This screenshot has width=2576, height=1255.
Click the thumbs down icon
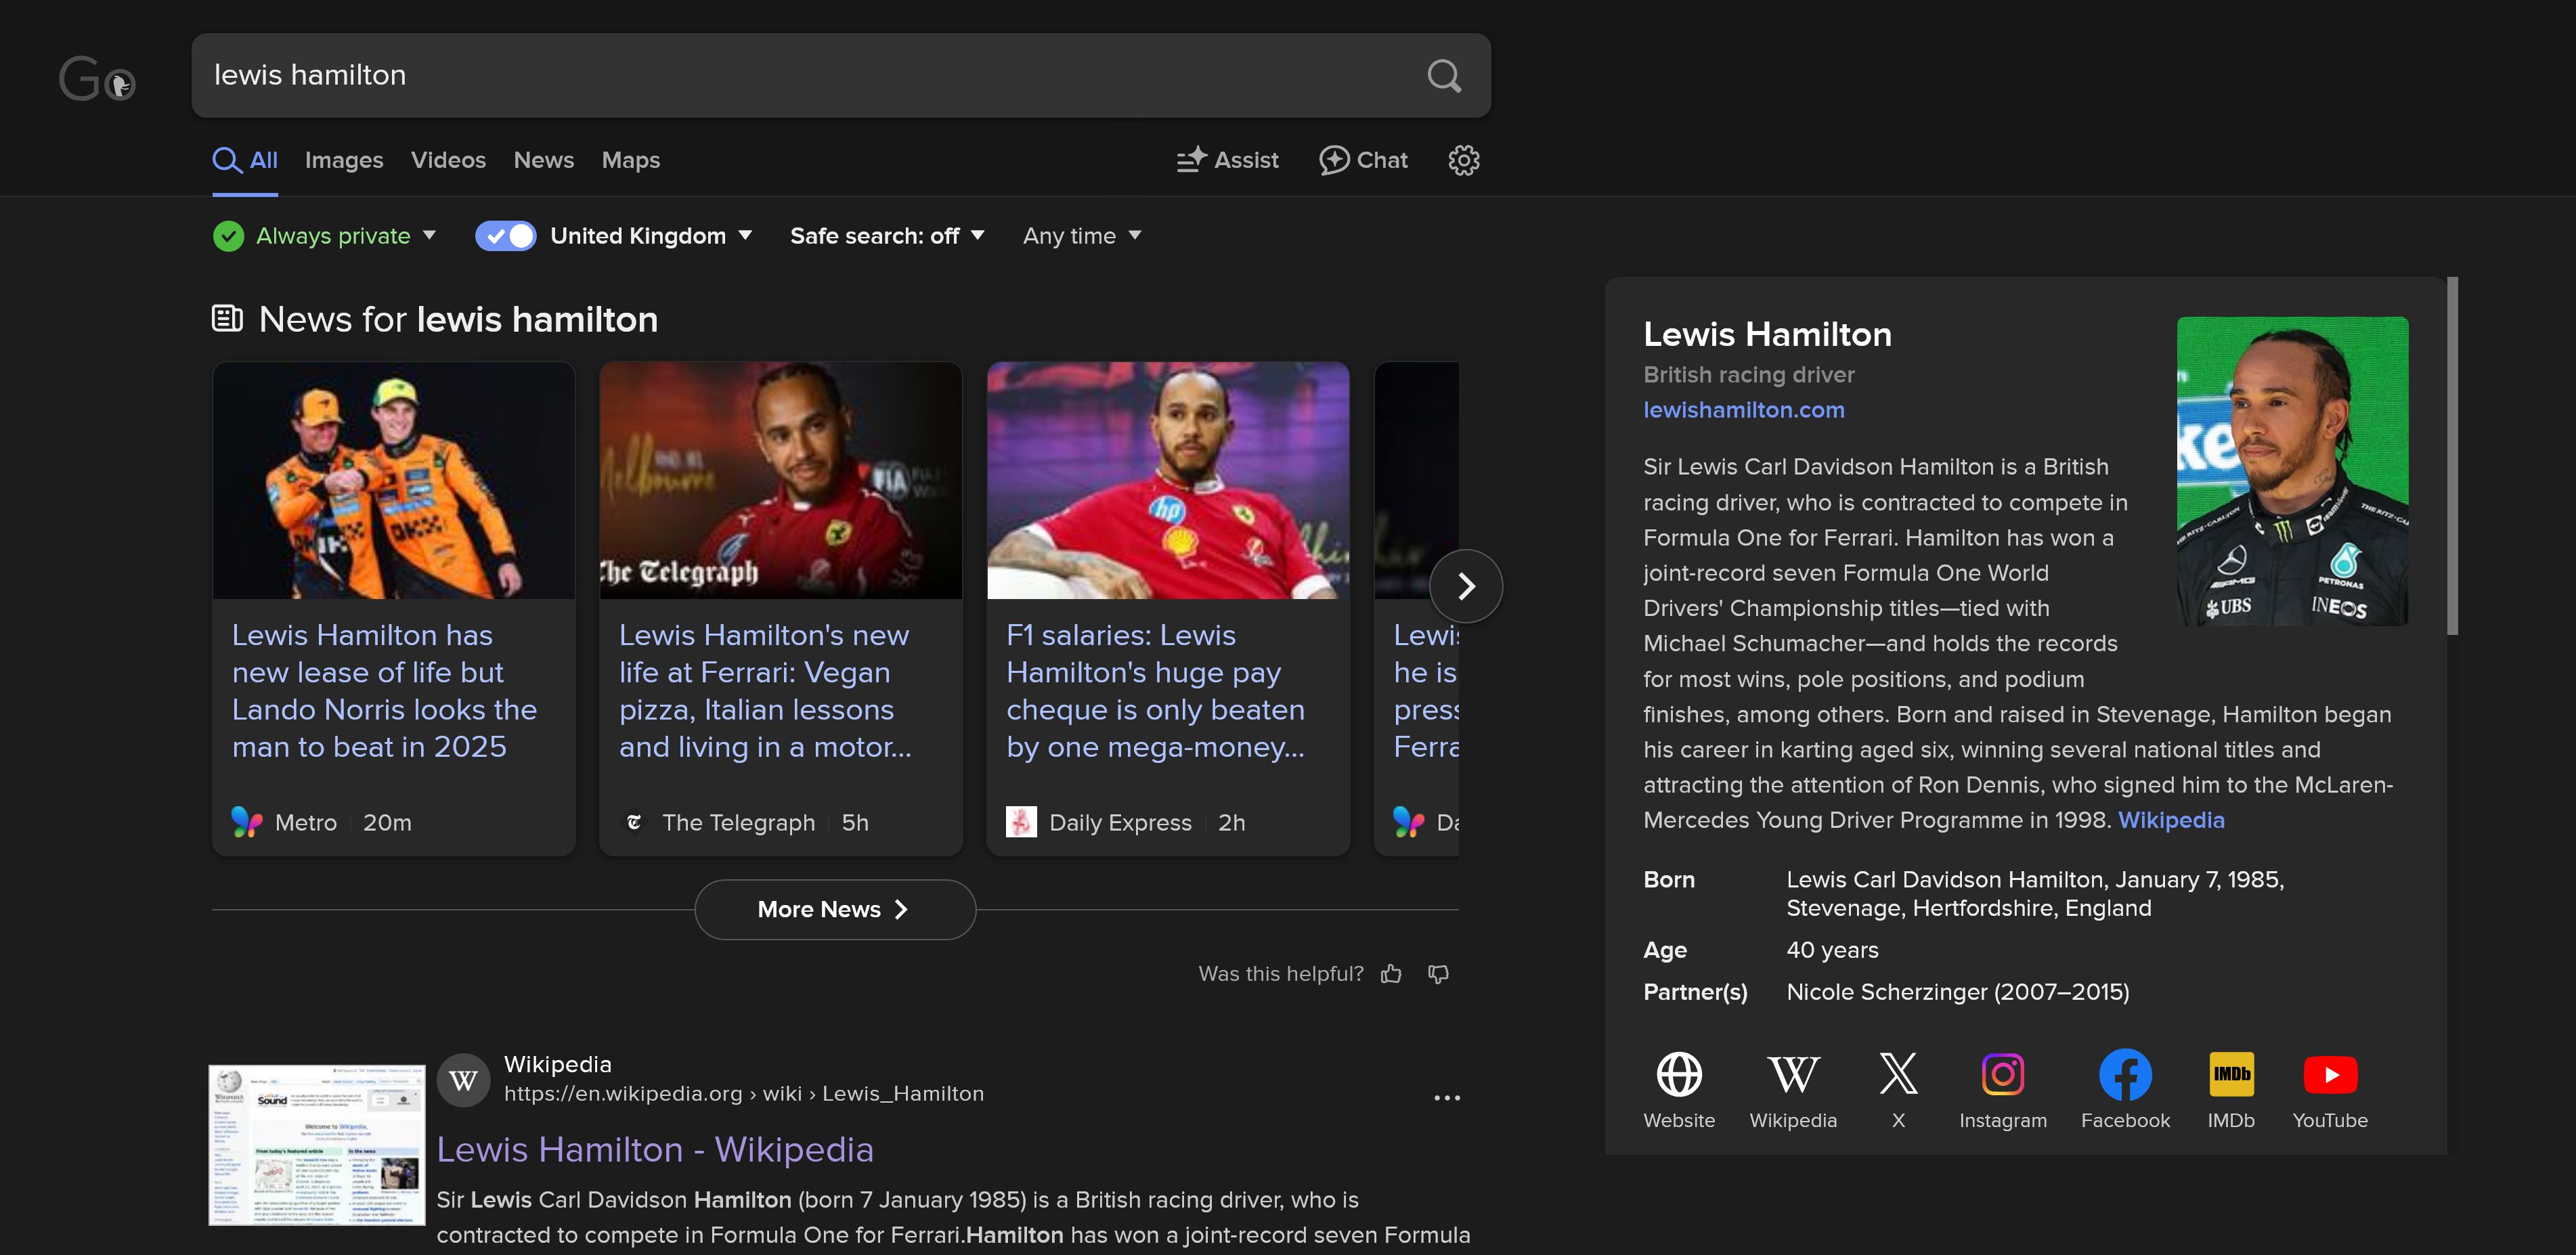tap(1438, 974)
